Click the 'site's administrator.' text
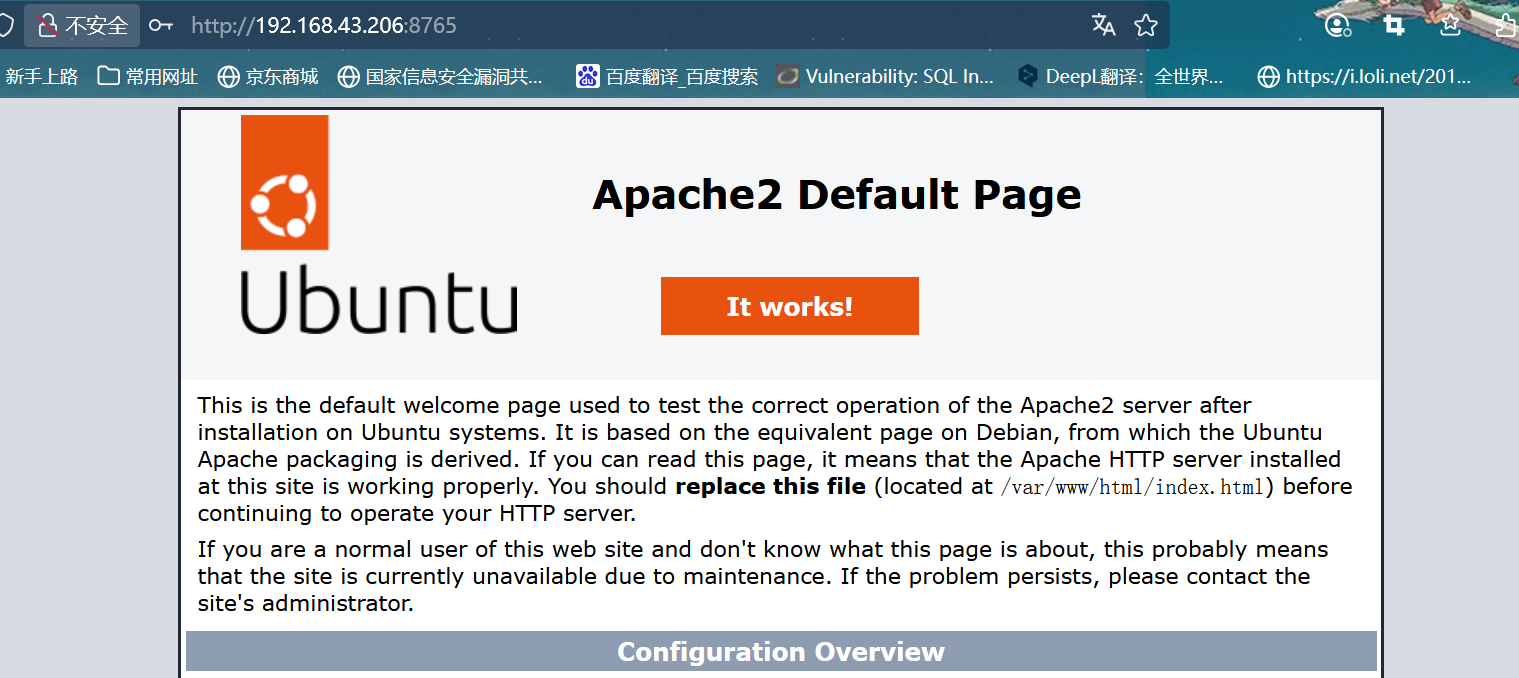The height and width of the screenshot is (678, 1519). click(x=305, y=604)
